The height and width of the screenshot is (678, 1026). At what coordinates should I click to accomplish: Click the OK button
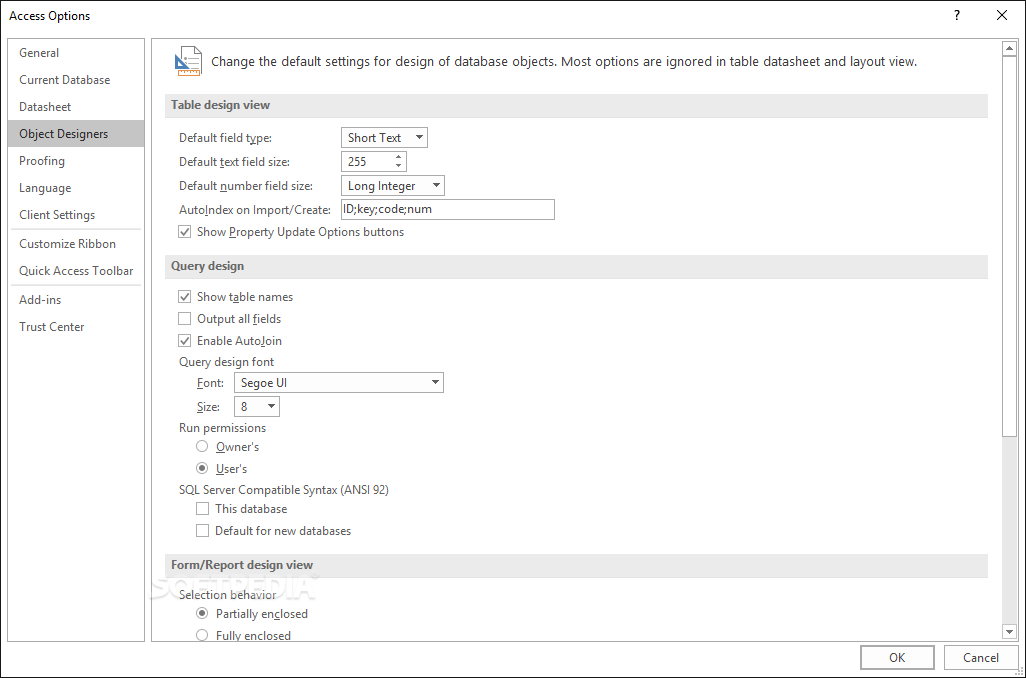tap(897, 658)
